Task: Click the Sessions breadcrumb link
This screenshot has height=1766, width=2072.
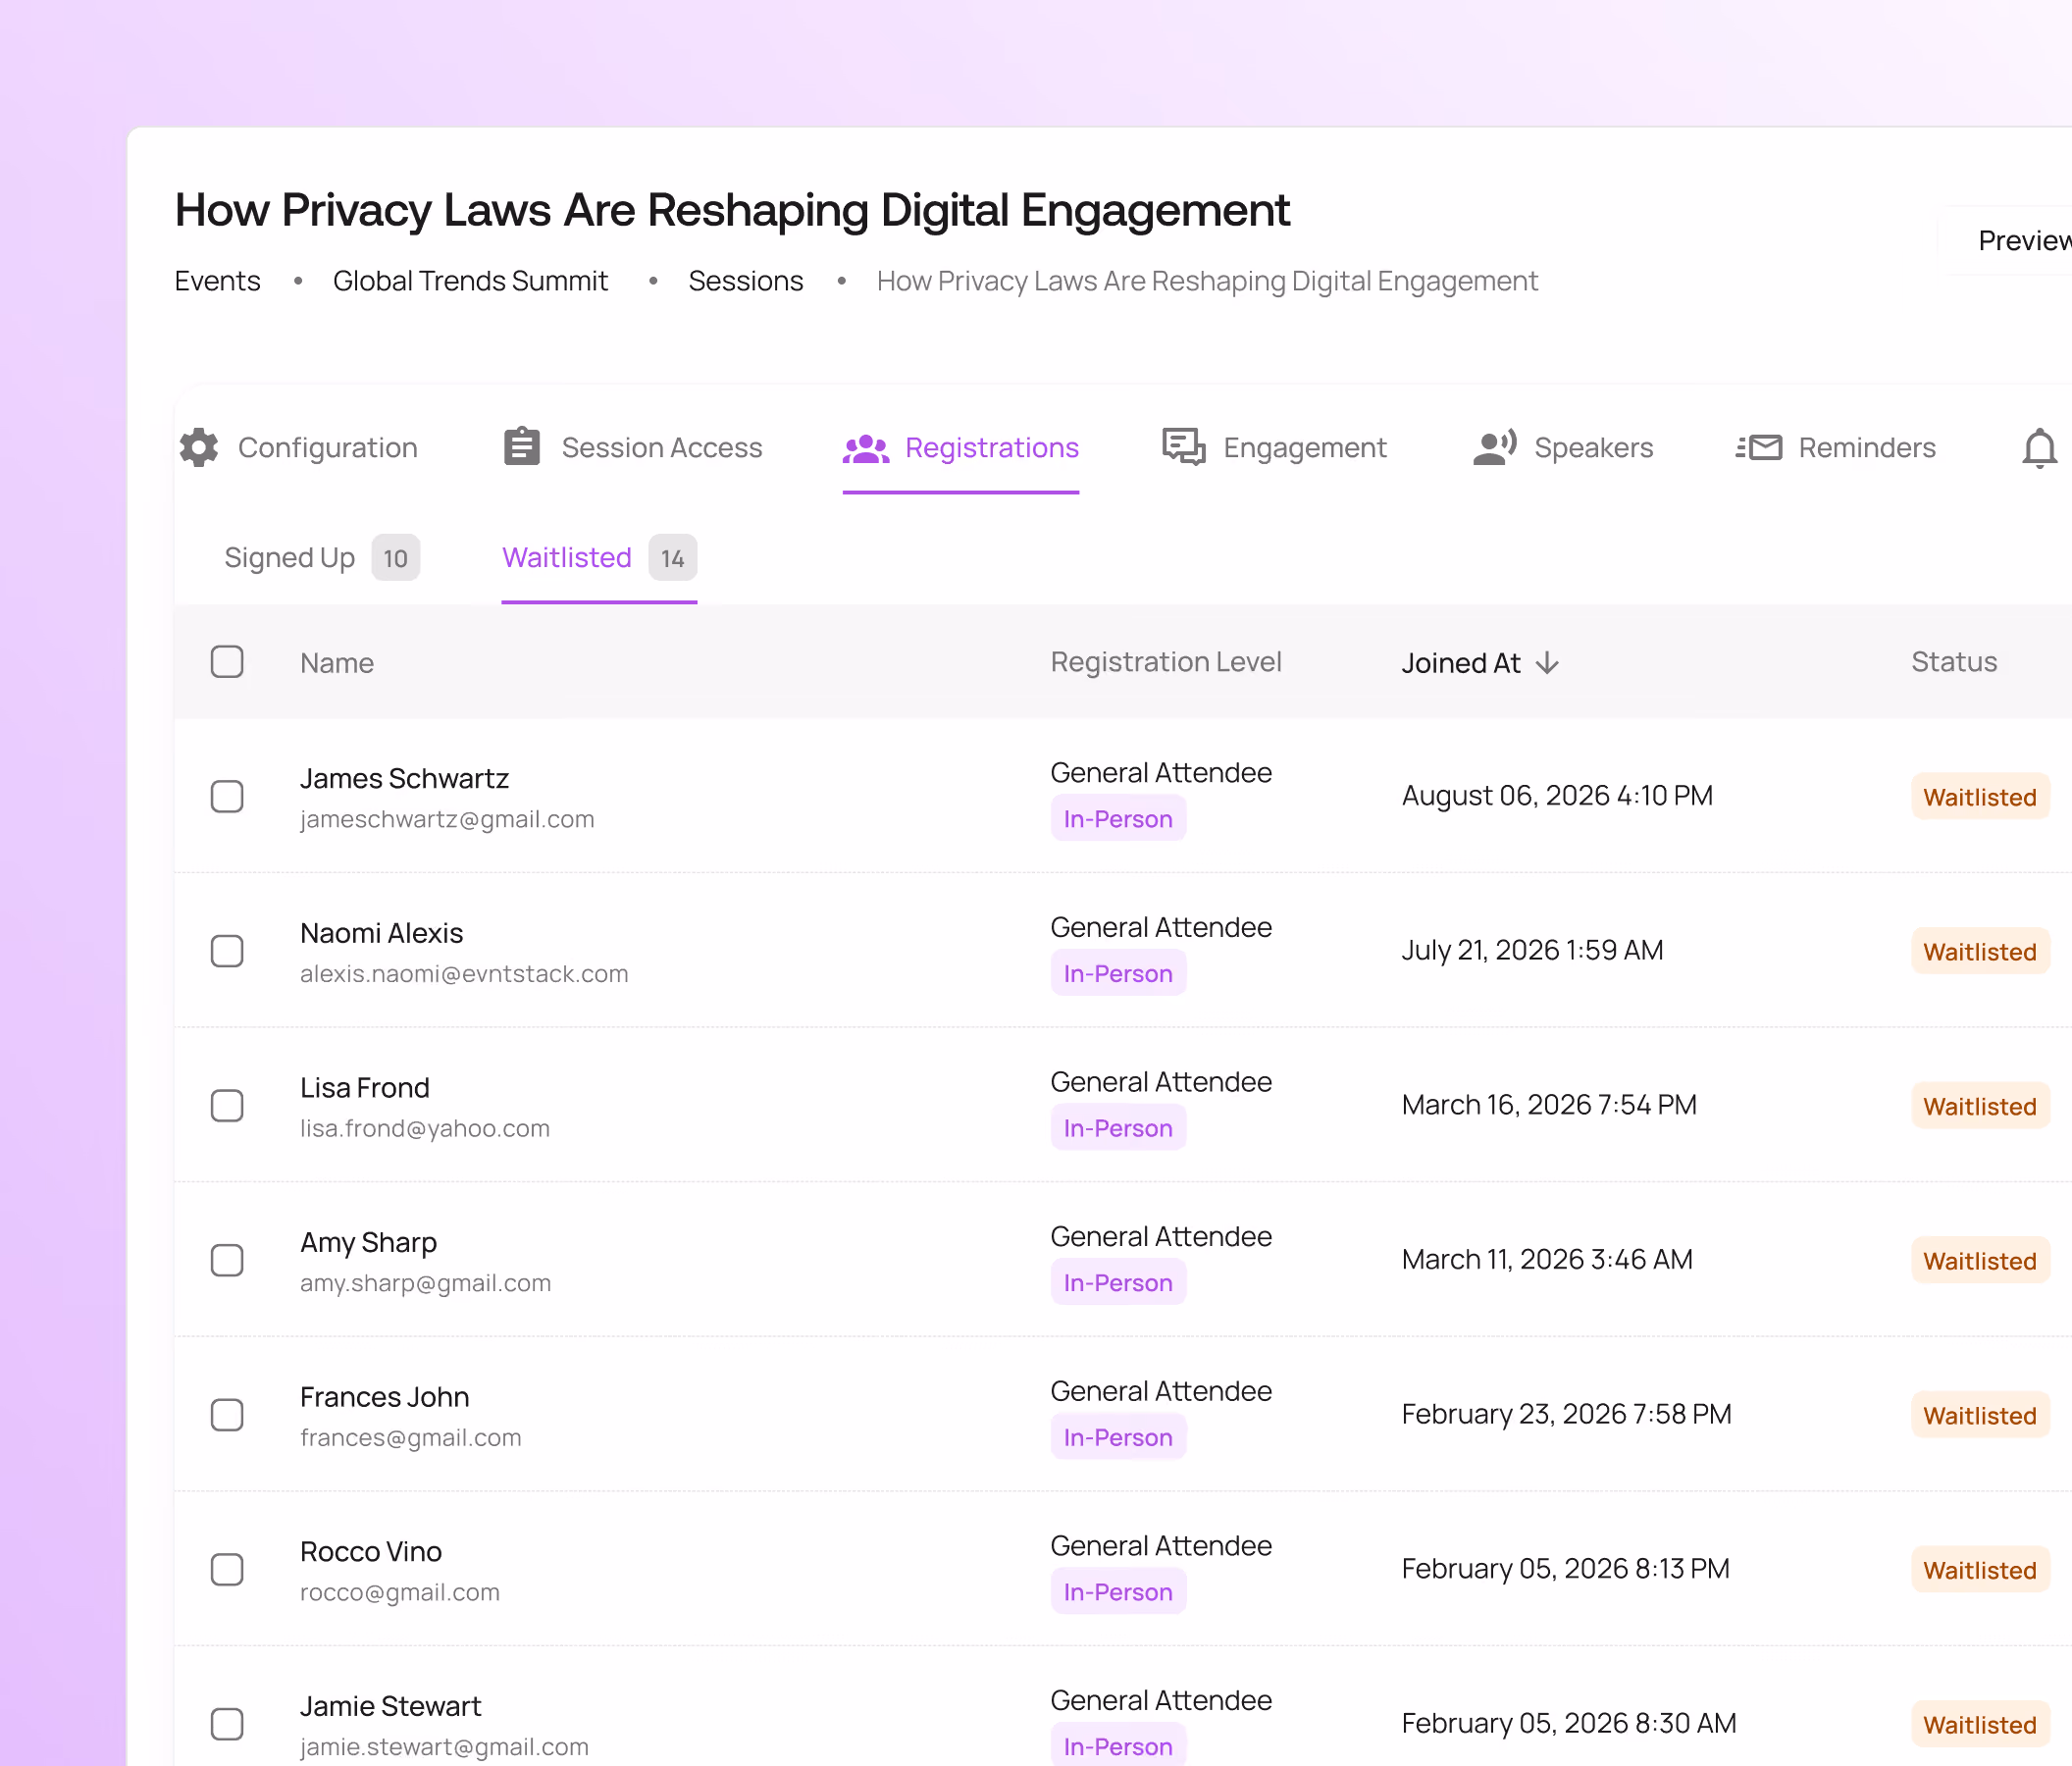Action: click(x=746, y=281)
